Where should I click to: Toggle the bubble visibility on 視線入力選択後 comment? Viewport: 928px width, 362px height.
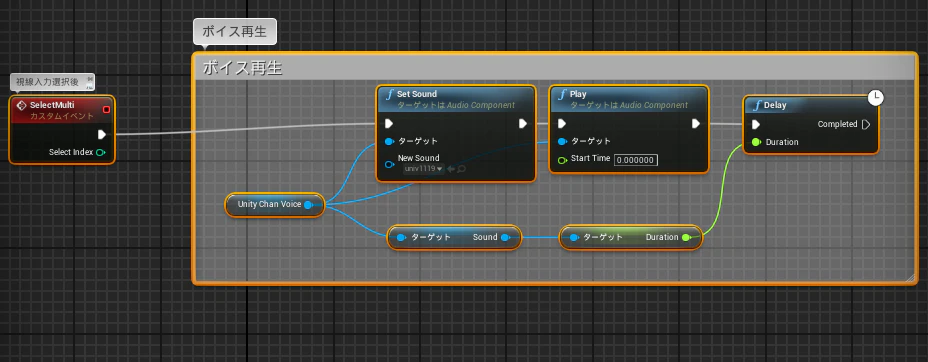click(89, 86)
